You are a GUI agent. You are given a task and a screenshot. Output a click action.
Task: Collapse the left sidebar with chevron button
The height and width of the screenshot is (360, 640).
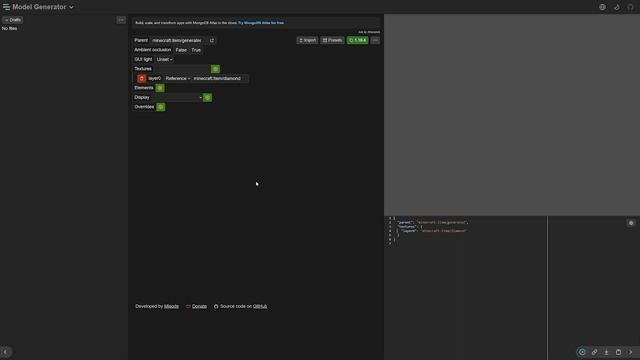coord(6,352)
